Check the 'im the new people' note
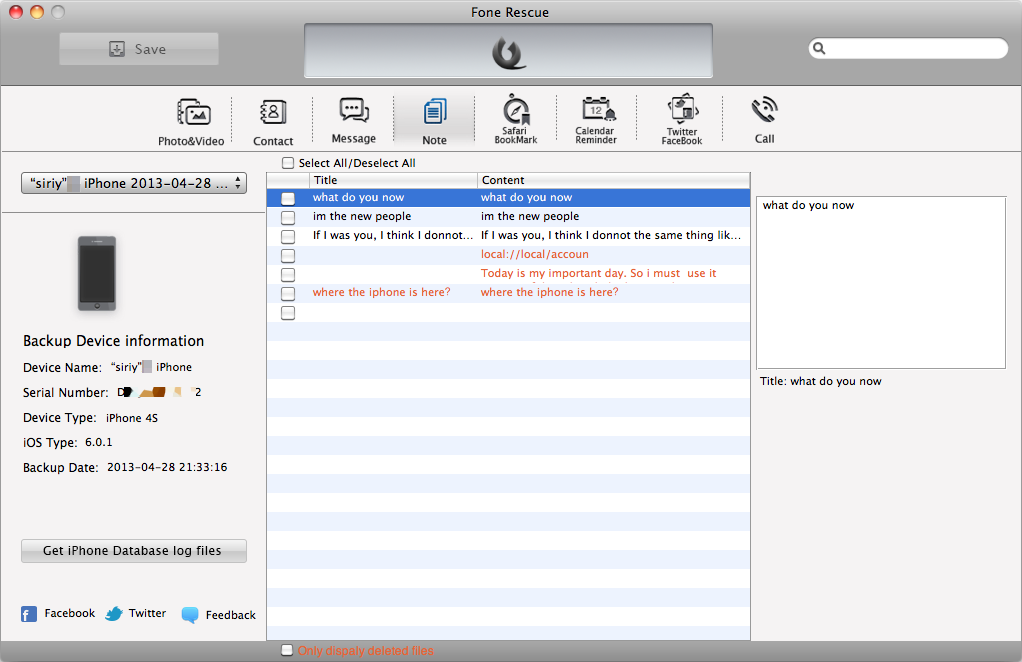The image size is (1022, 662). (288, 217)
